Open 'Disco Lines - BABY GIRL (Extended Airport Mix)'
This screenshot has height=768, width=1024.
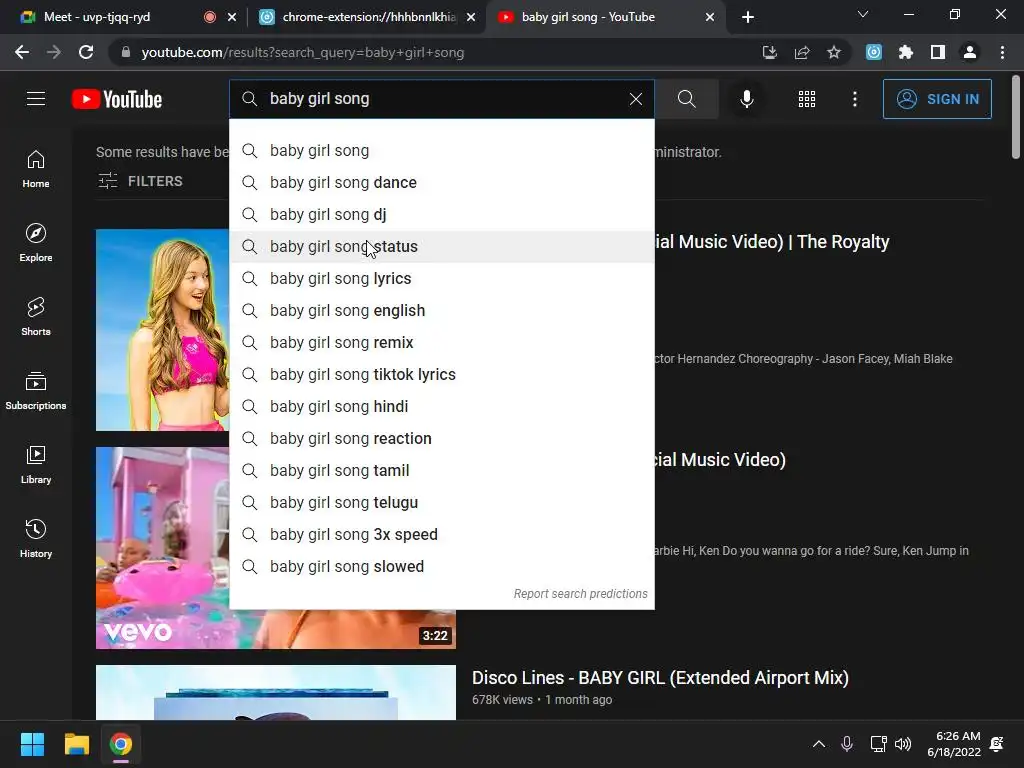(x=660, y=678)
